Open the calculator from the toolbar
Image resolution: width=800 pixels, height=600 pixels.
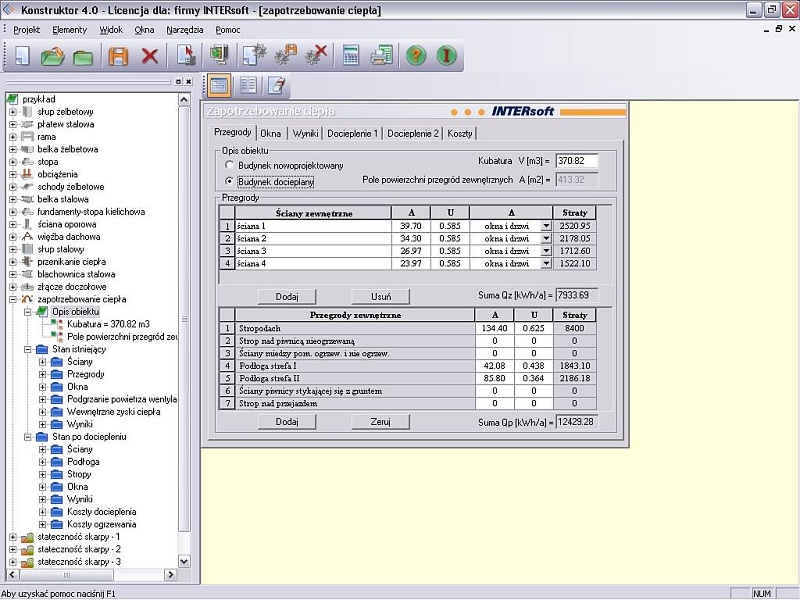pos(351,55)
